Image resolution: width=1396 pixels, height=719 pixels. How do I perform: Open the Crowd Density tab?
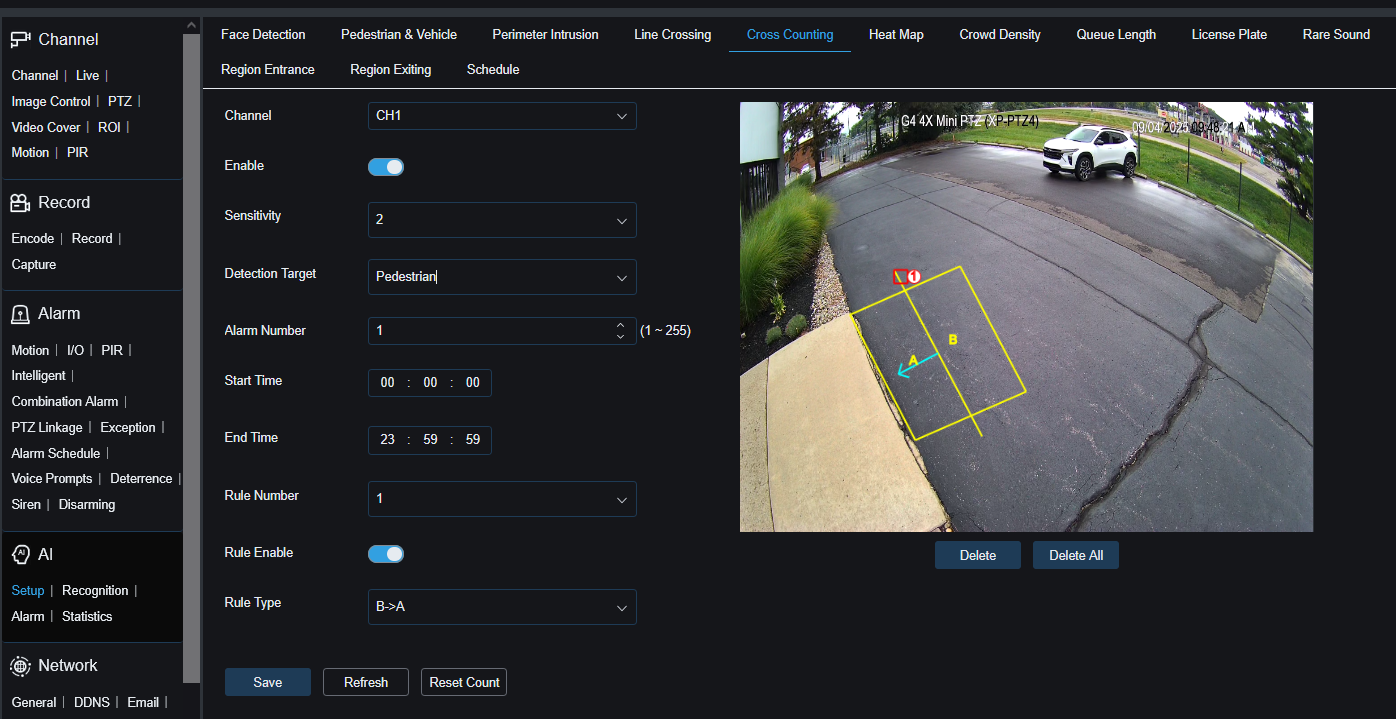point(1000,35)
